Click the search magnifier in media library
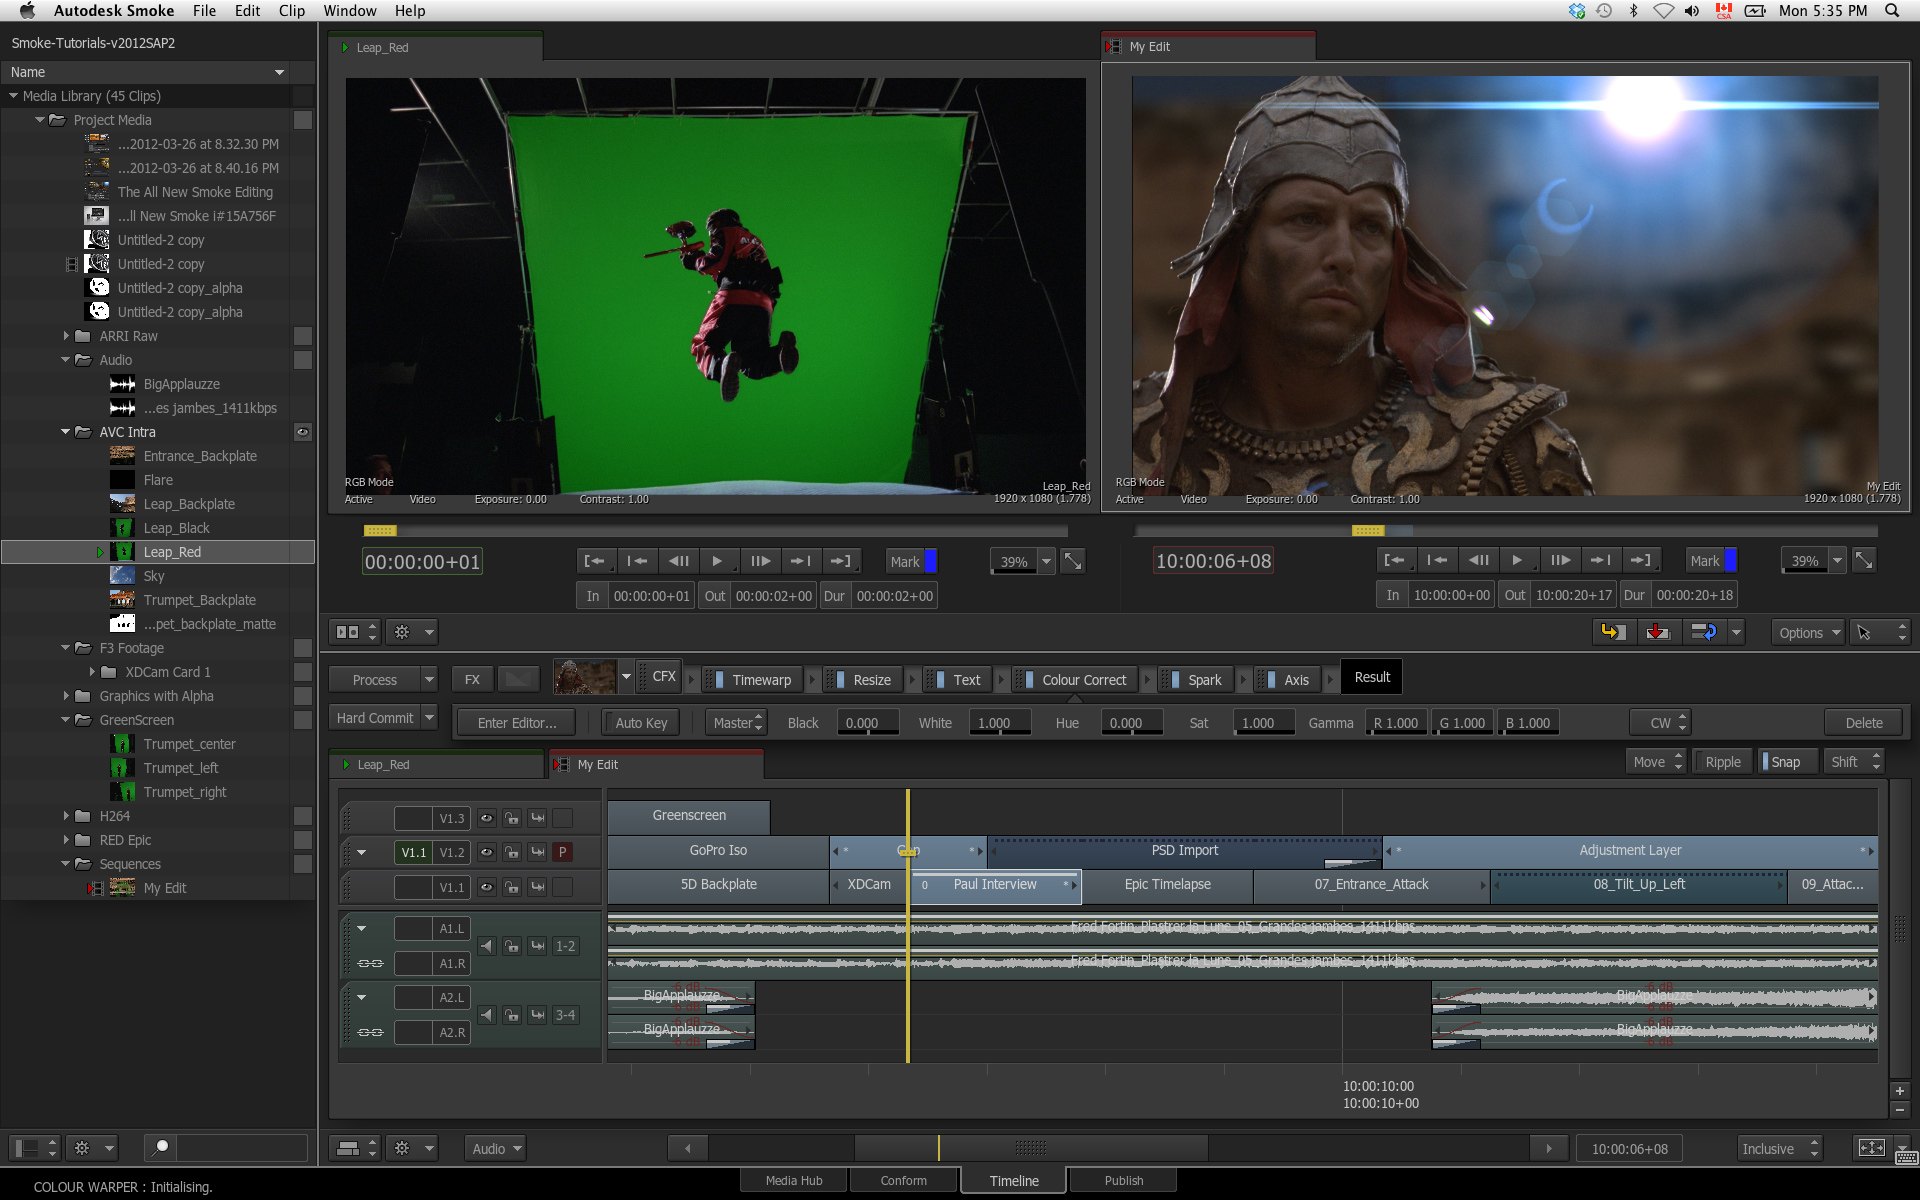The width and height of the screenshot is (1920, 1200). pyautogui.click(x=161, y=1147)
